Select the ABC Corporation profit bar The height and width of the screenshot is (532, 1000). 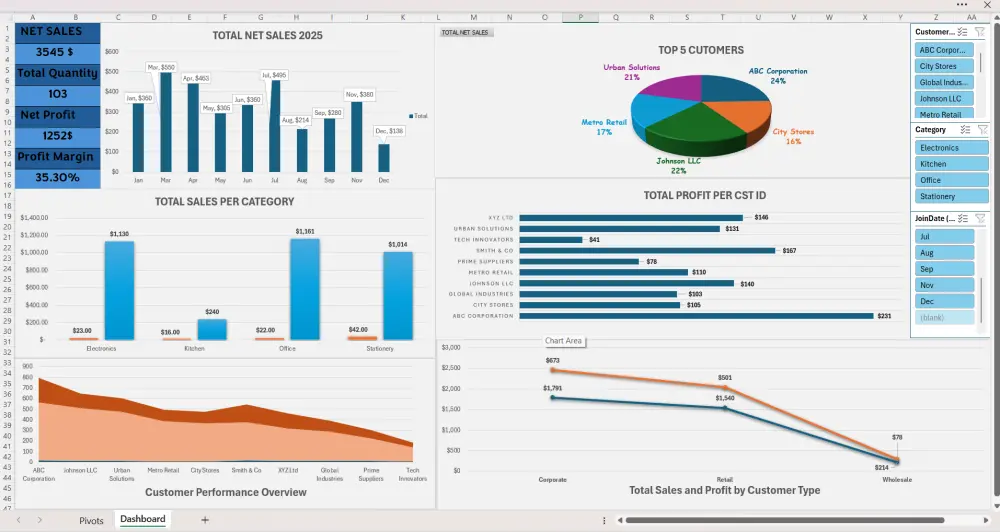[696, 316]
